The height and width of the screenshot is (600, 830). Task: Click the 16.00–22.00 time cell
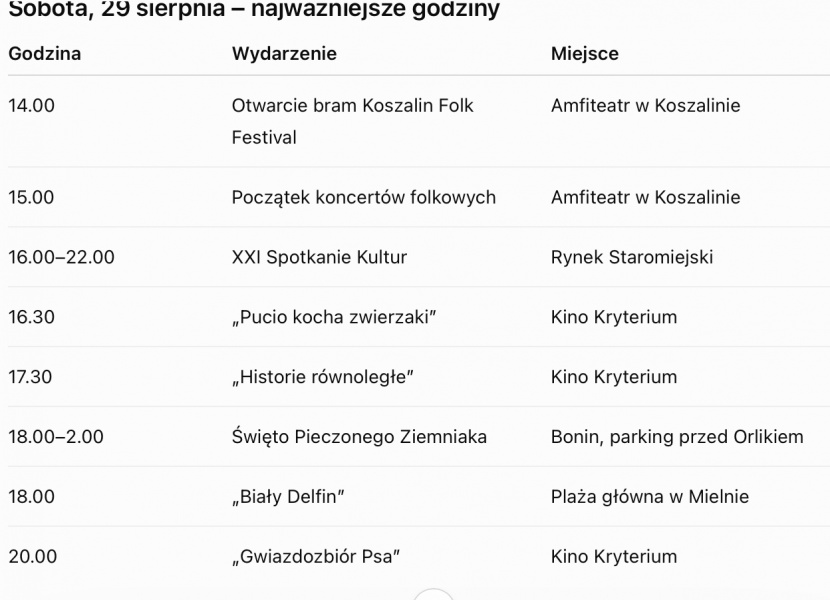click(x=61, y=257)
